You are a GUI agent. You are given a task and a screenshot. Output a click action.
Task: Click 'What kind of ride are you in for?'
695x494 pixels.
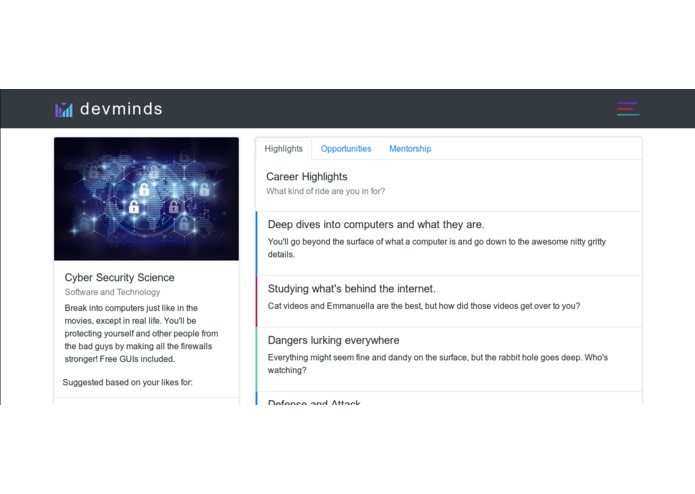(x=325, y=191)
